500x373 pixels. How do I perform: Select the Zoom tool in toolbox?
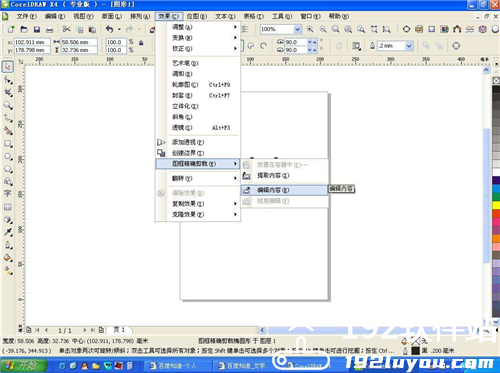tap(8, 106)
